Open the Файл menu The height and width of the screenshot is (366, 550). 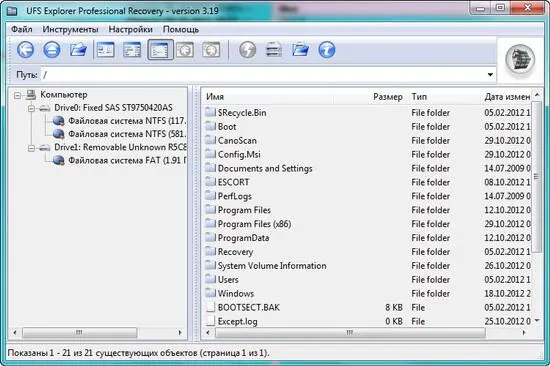[x=22, y=29]
